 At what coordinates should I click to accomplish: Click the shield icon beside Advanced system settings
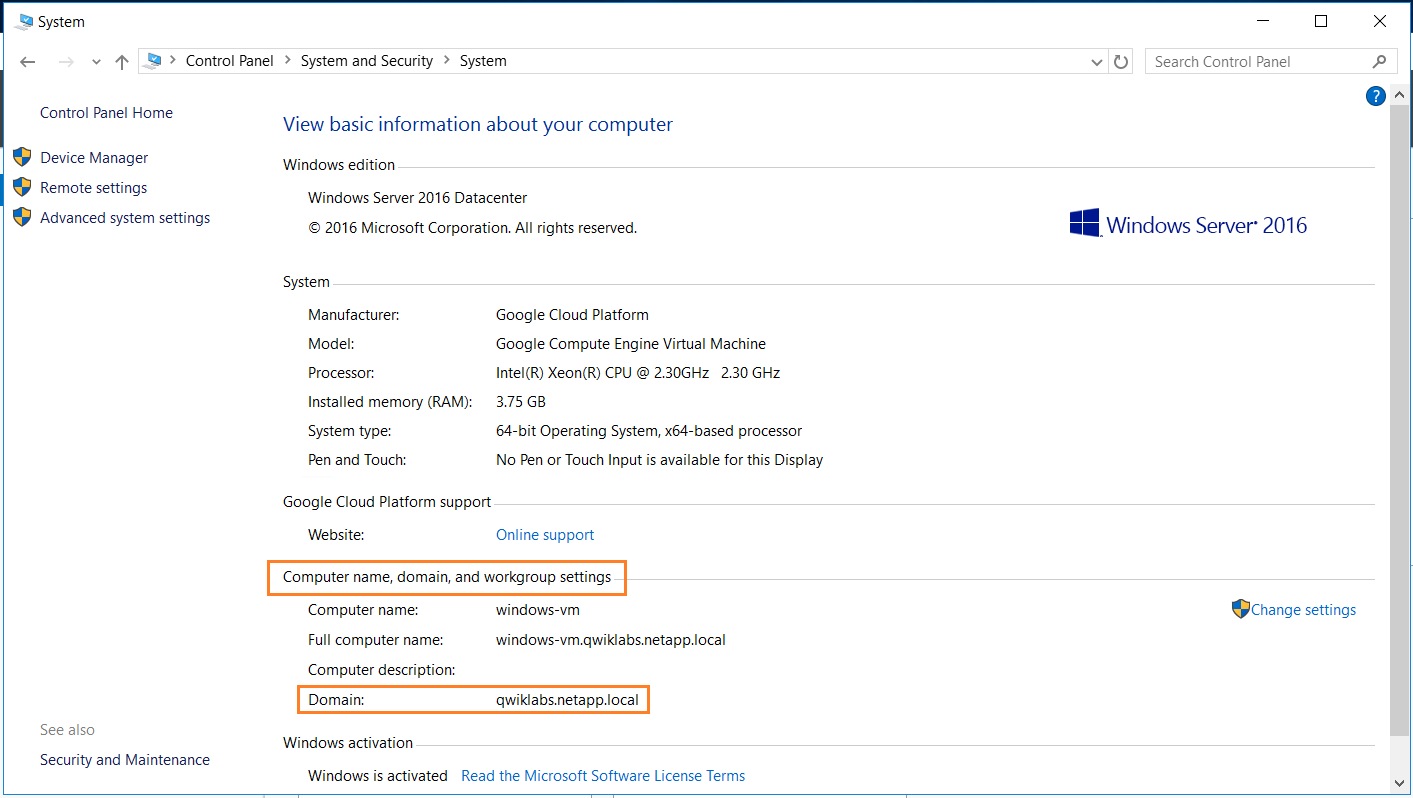[23, 217]
